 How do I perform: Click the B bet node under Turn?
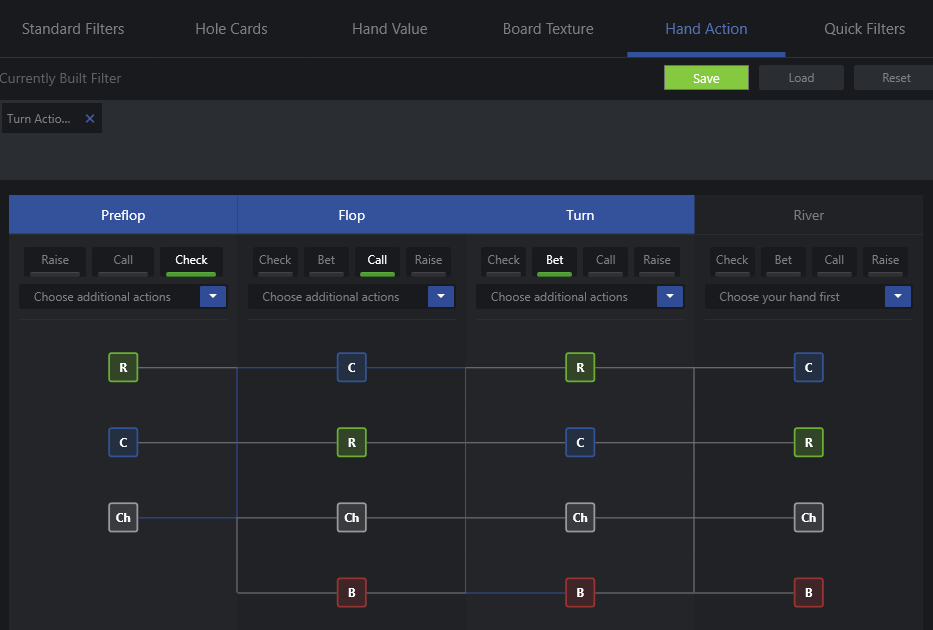tap(580, 592)
